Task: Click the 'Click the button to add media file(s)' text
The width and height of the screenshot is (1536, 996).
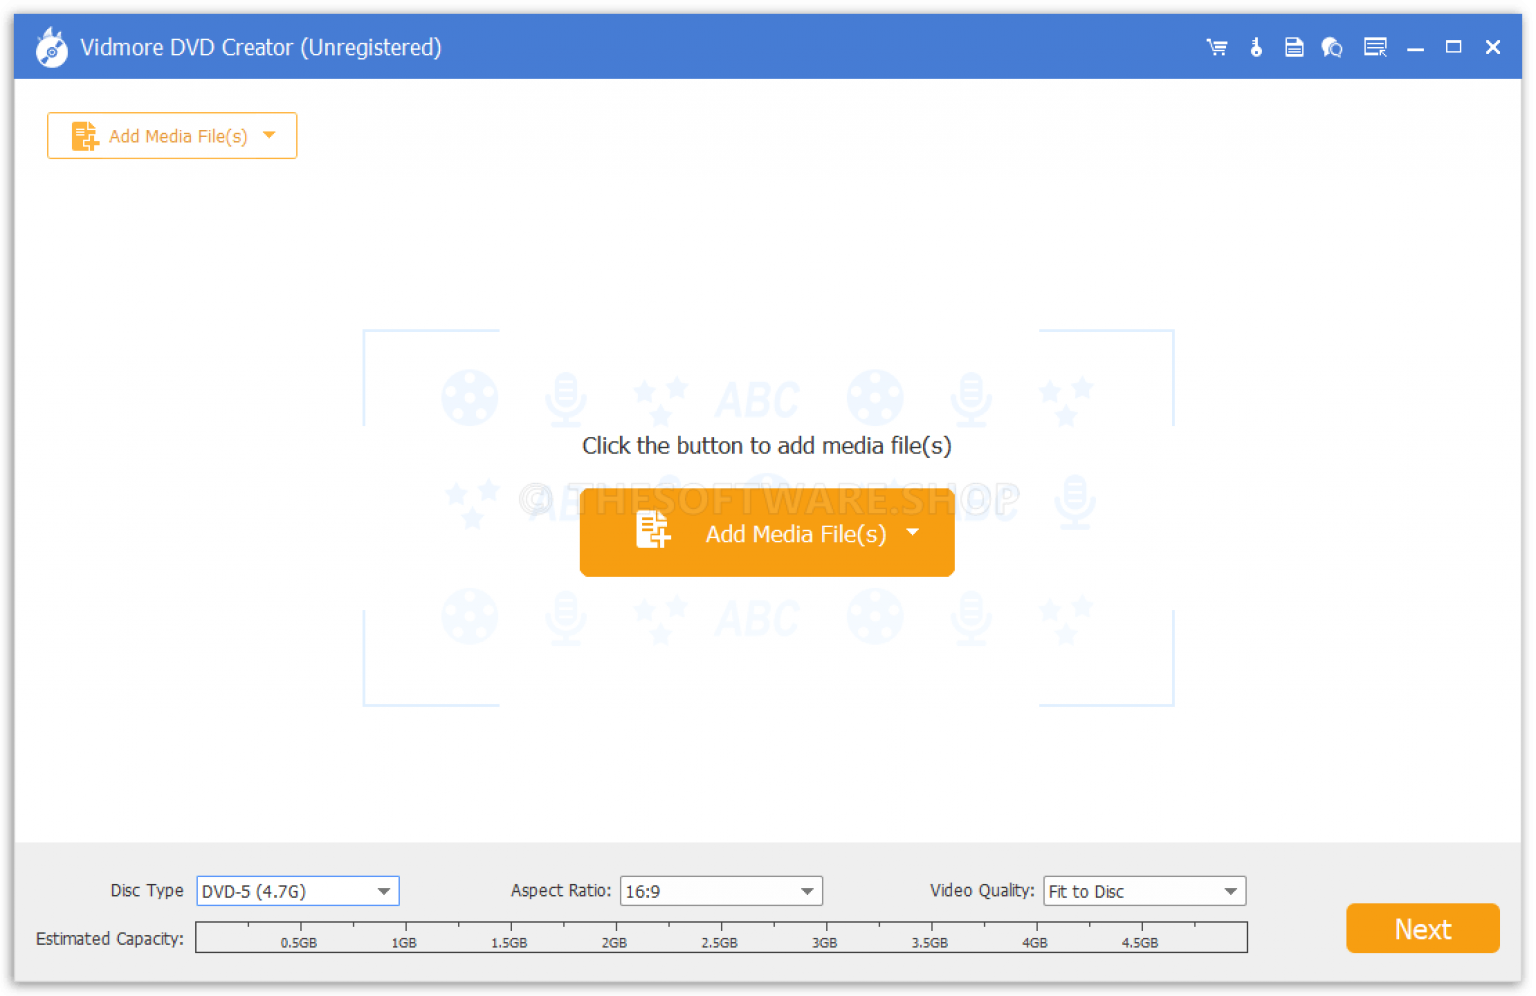Action: coord(767,446)
